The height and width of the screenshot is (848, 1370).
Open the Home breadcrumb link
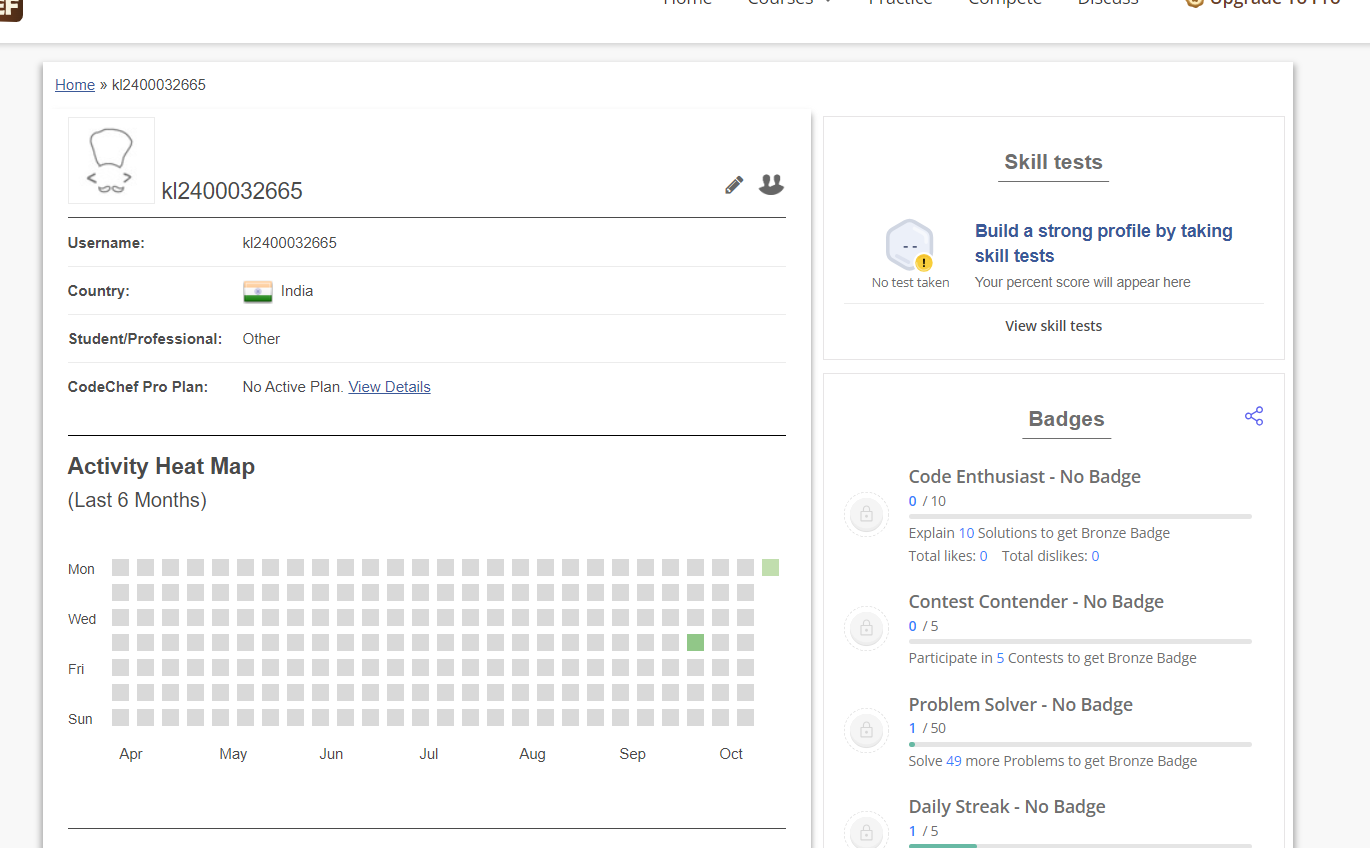(75, 85)
